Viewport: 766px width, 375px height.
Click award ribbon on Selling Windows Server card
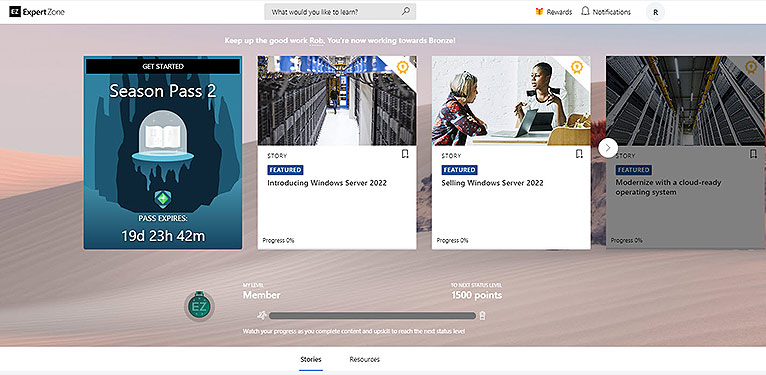pos(577,67)
